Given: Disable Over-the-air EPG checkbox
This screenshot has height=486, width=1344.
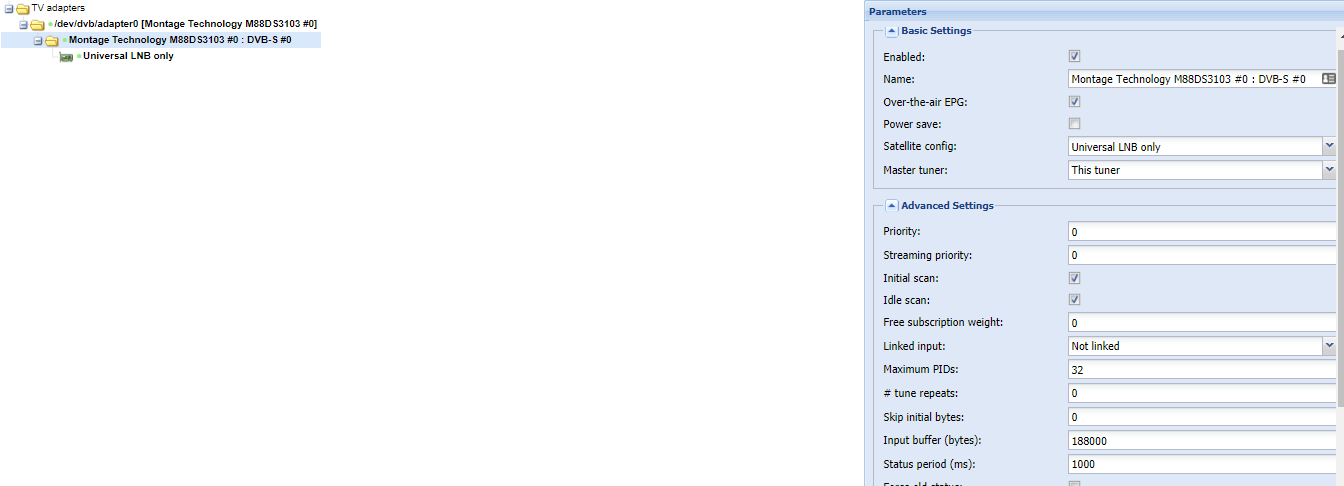Looking at the screenshot, I should 1075,102.
